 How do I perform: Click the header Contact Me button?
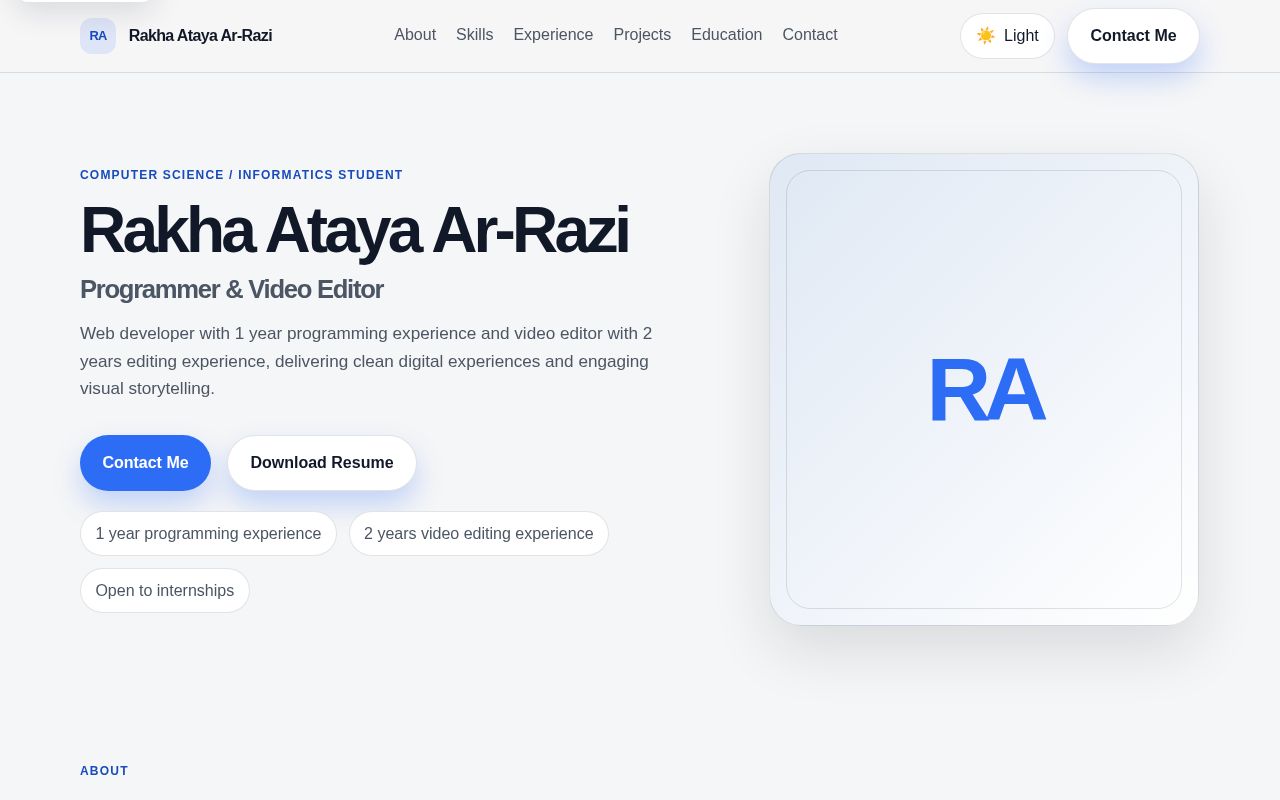[x=1133, y=36]
